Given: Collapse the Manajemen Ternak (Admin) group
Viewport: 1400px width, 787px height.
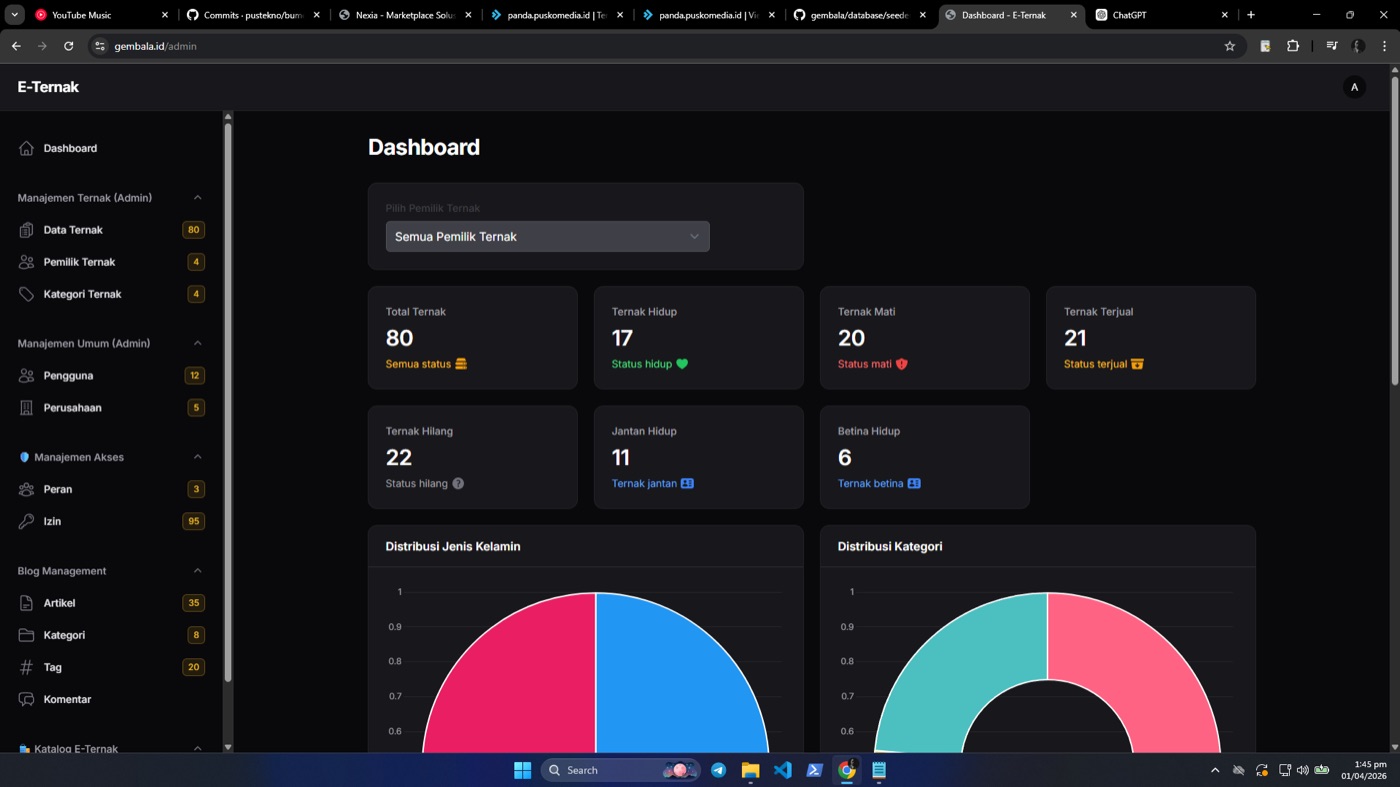Looking at the screenshot, I should coord(197,198).
